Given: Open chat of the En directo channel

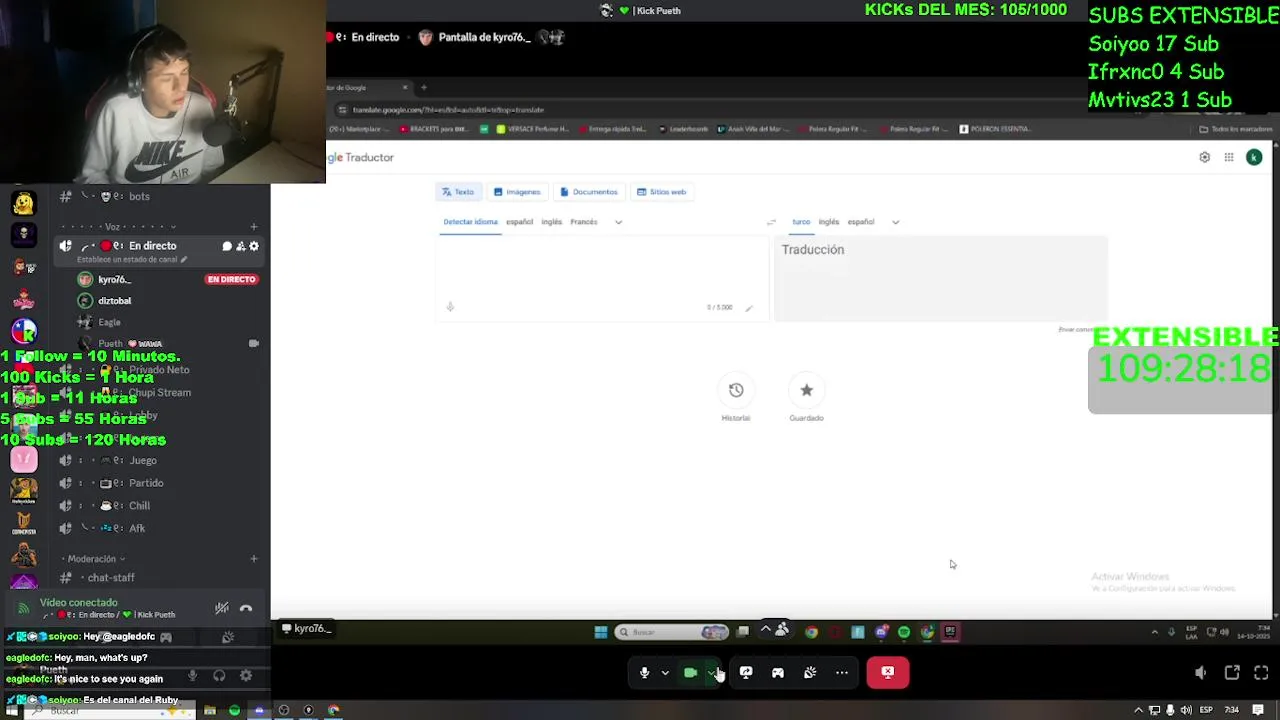Looking at the screenshot, I should 227,246.
